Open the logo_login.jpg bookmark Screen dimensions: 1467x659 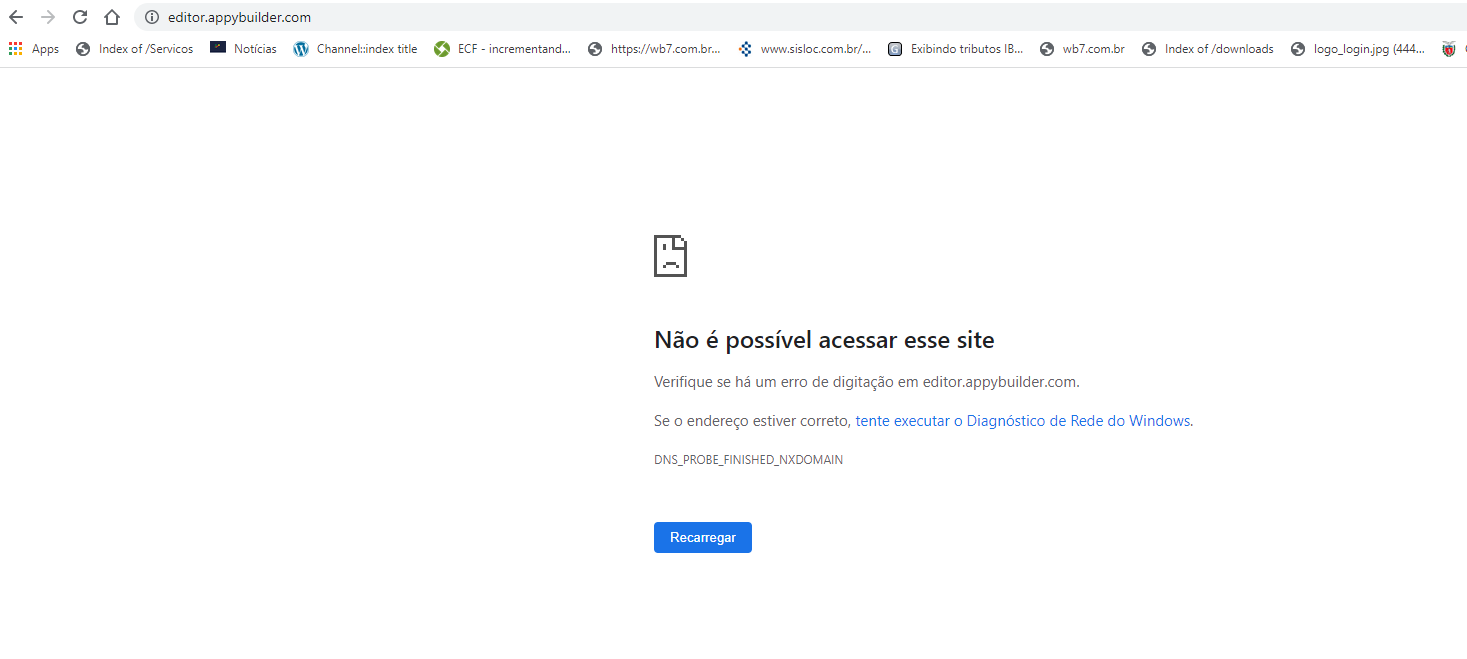(1358, 49)
